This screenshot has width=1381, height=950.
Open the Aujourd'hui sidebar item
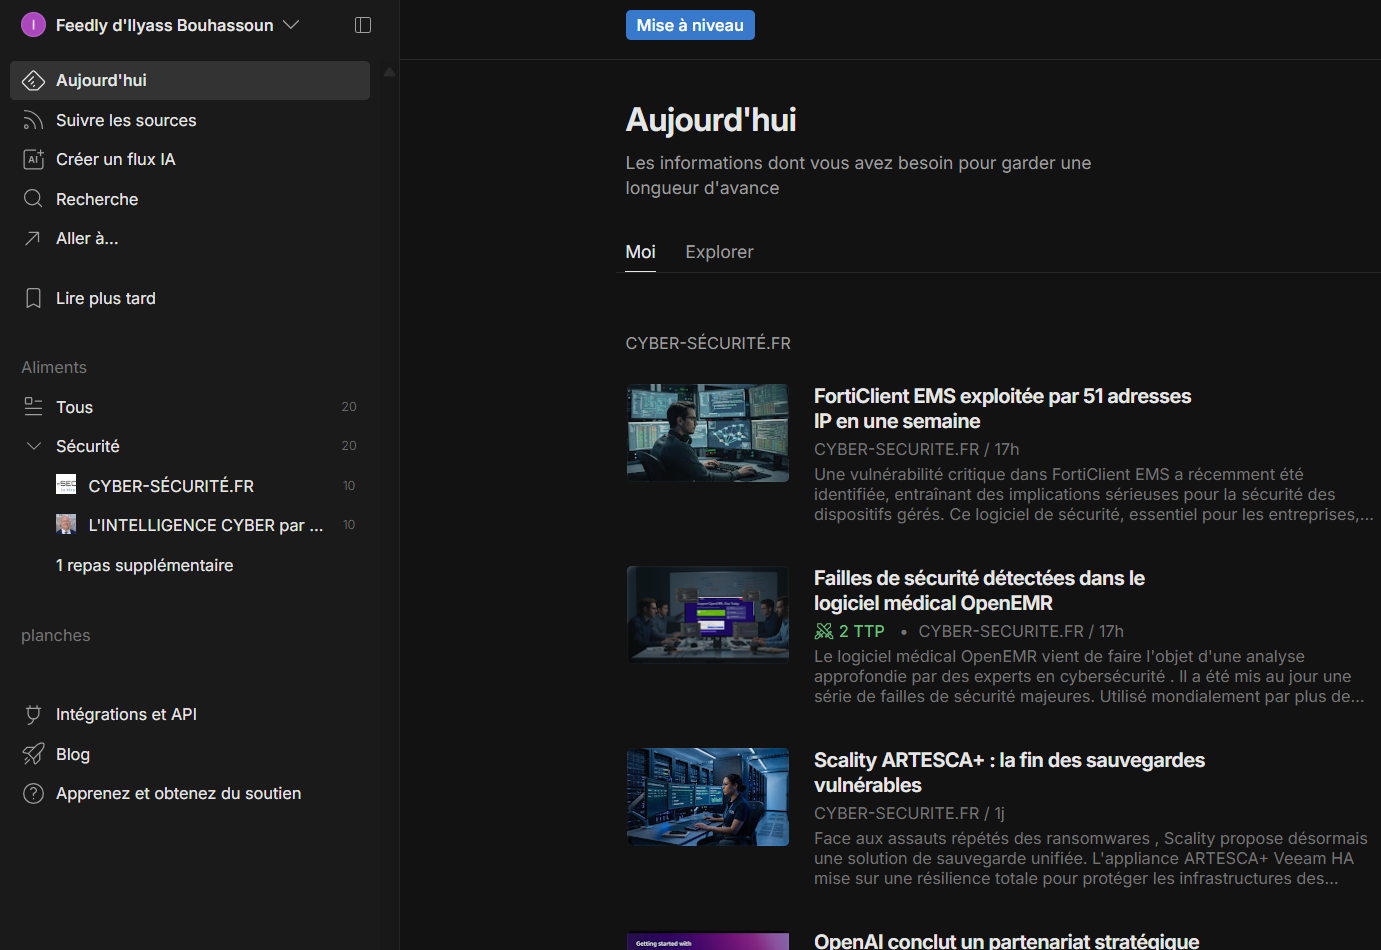click(190, 81)
